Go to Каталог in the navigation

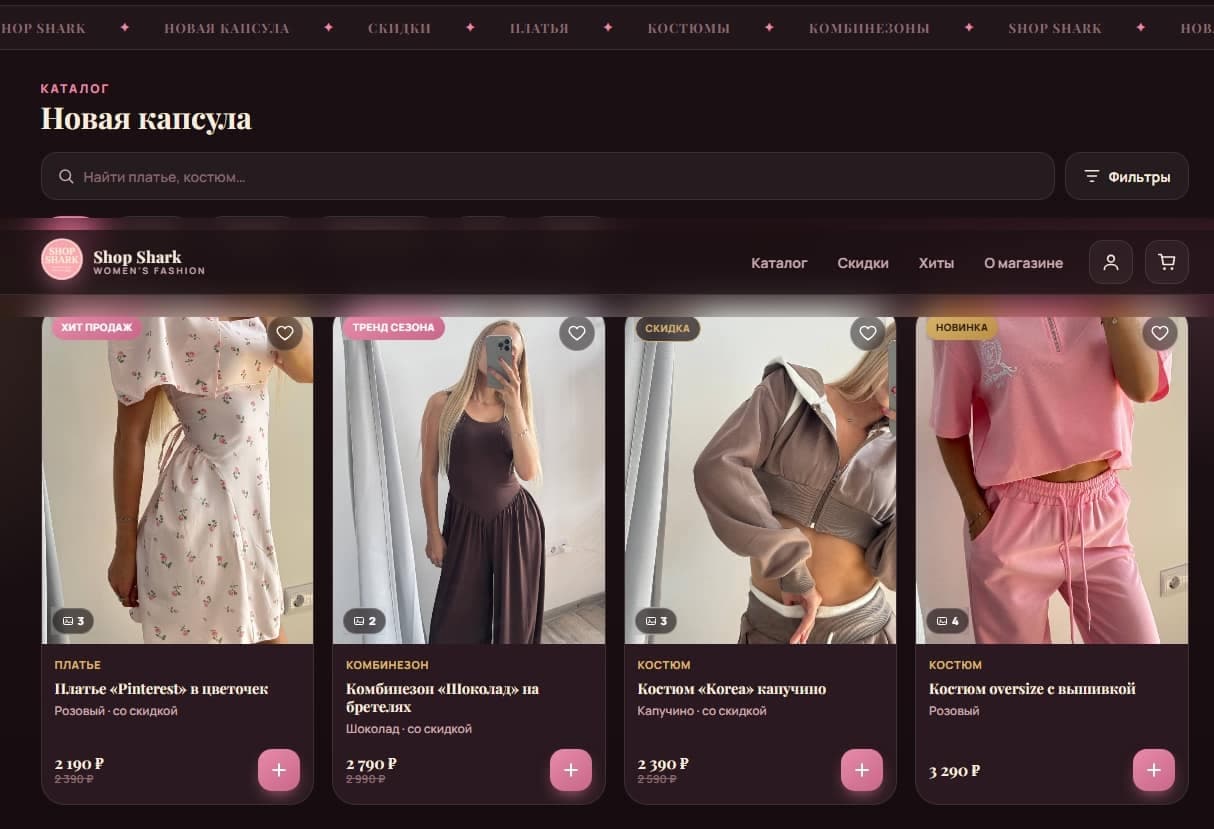779,263
